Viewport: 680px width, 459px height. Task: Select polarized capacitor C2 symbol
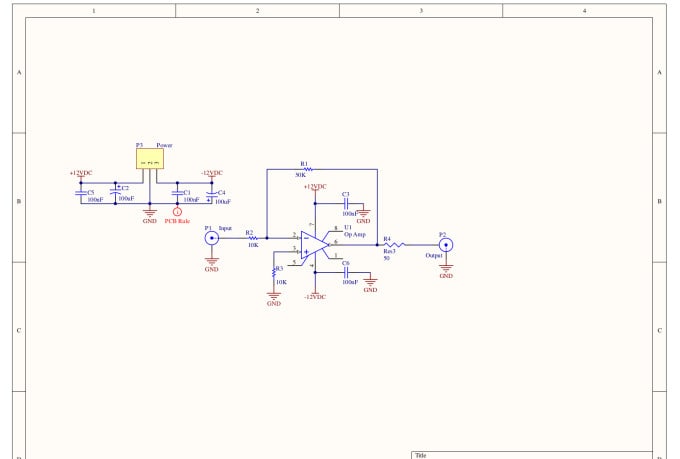coord(115,191)
